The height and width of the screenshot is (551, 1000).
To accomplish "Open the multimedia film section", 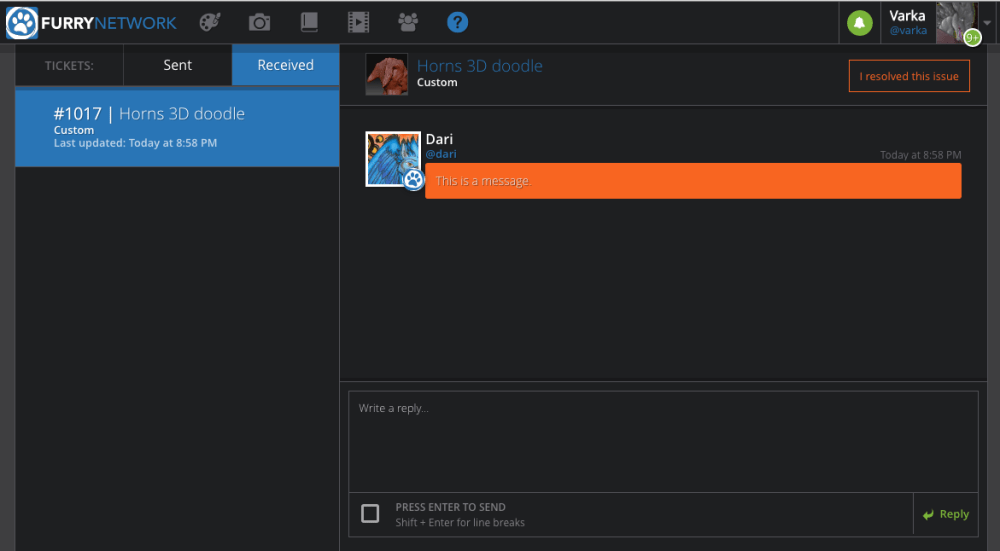I will click(x=358, y=22).
